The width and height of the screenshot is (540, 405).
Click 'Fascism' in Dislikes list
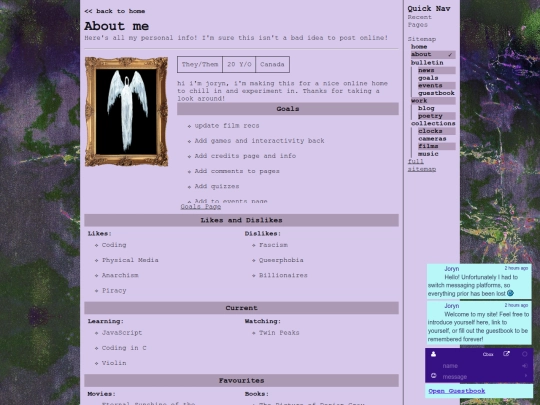pos(273,245)
